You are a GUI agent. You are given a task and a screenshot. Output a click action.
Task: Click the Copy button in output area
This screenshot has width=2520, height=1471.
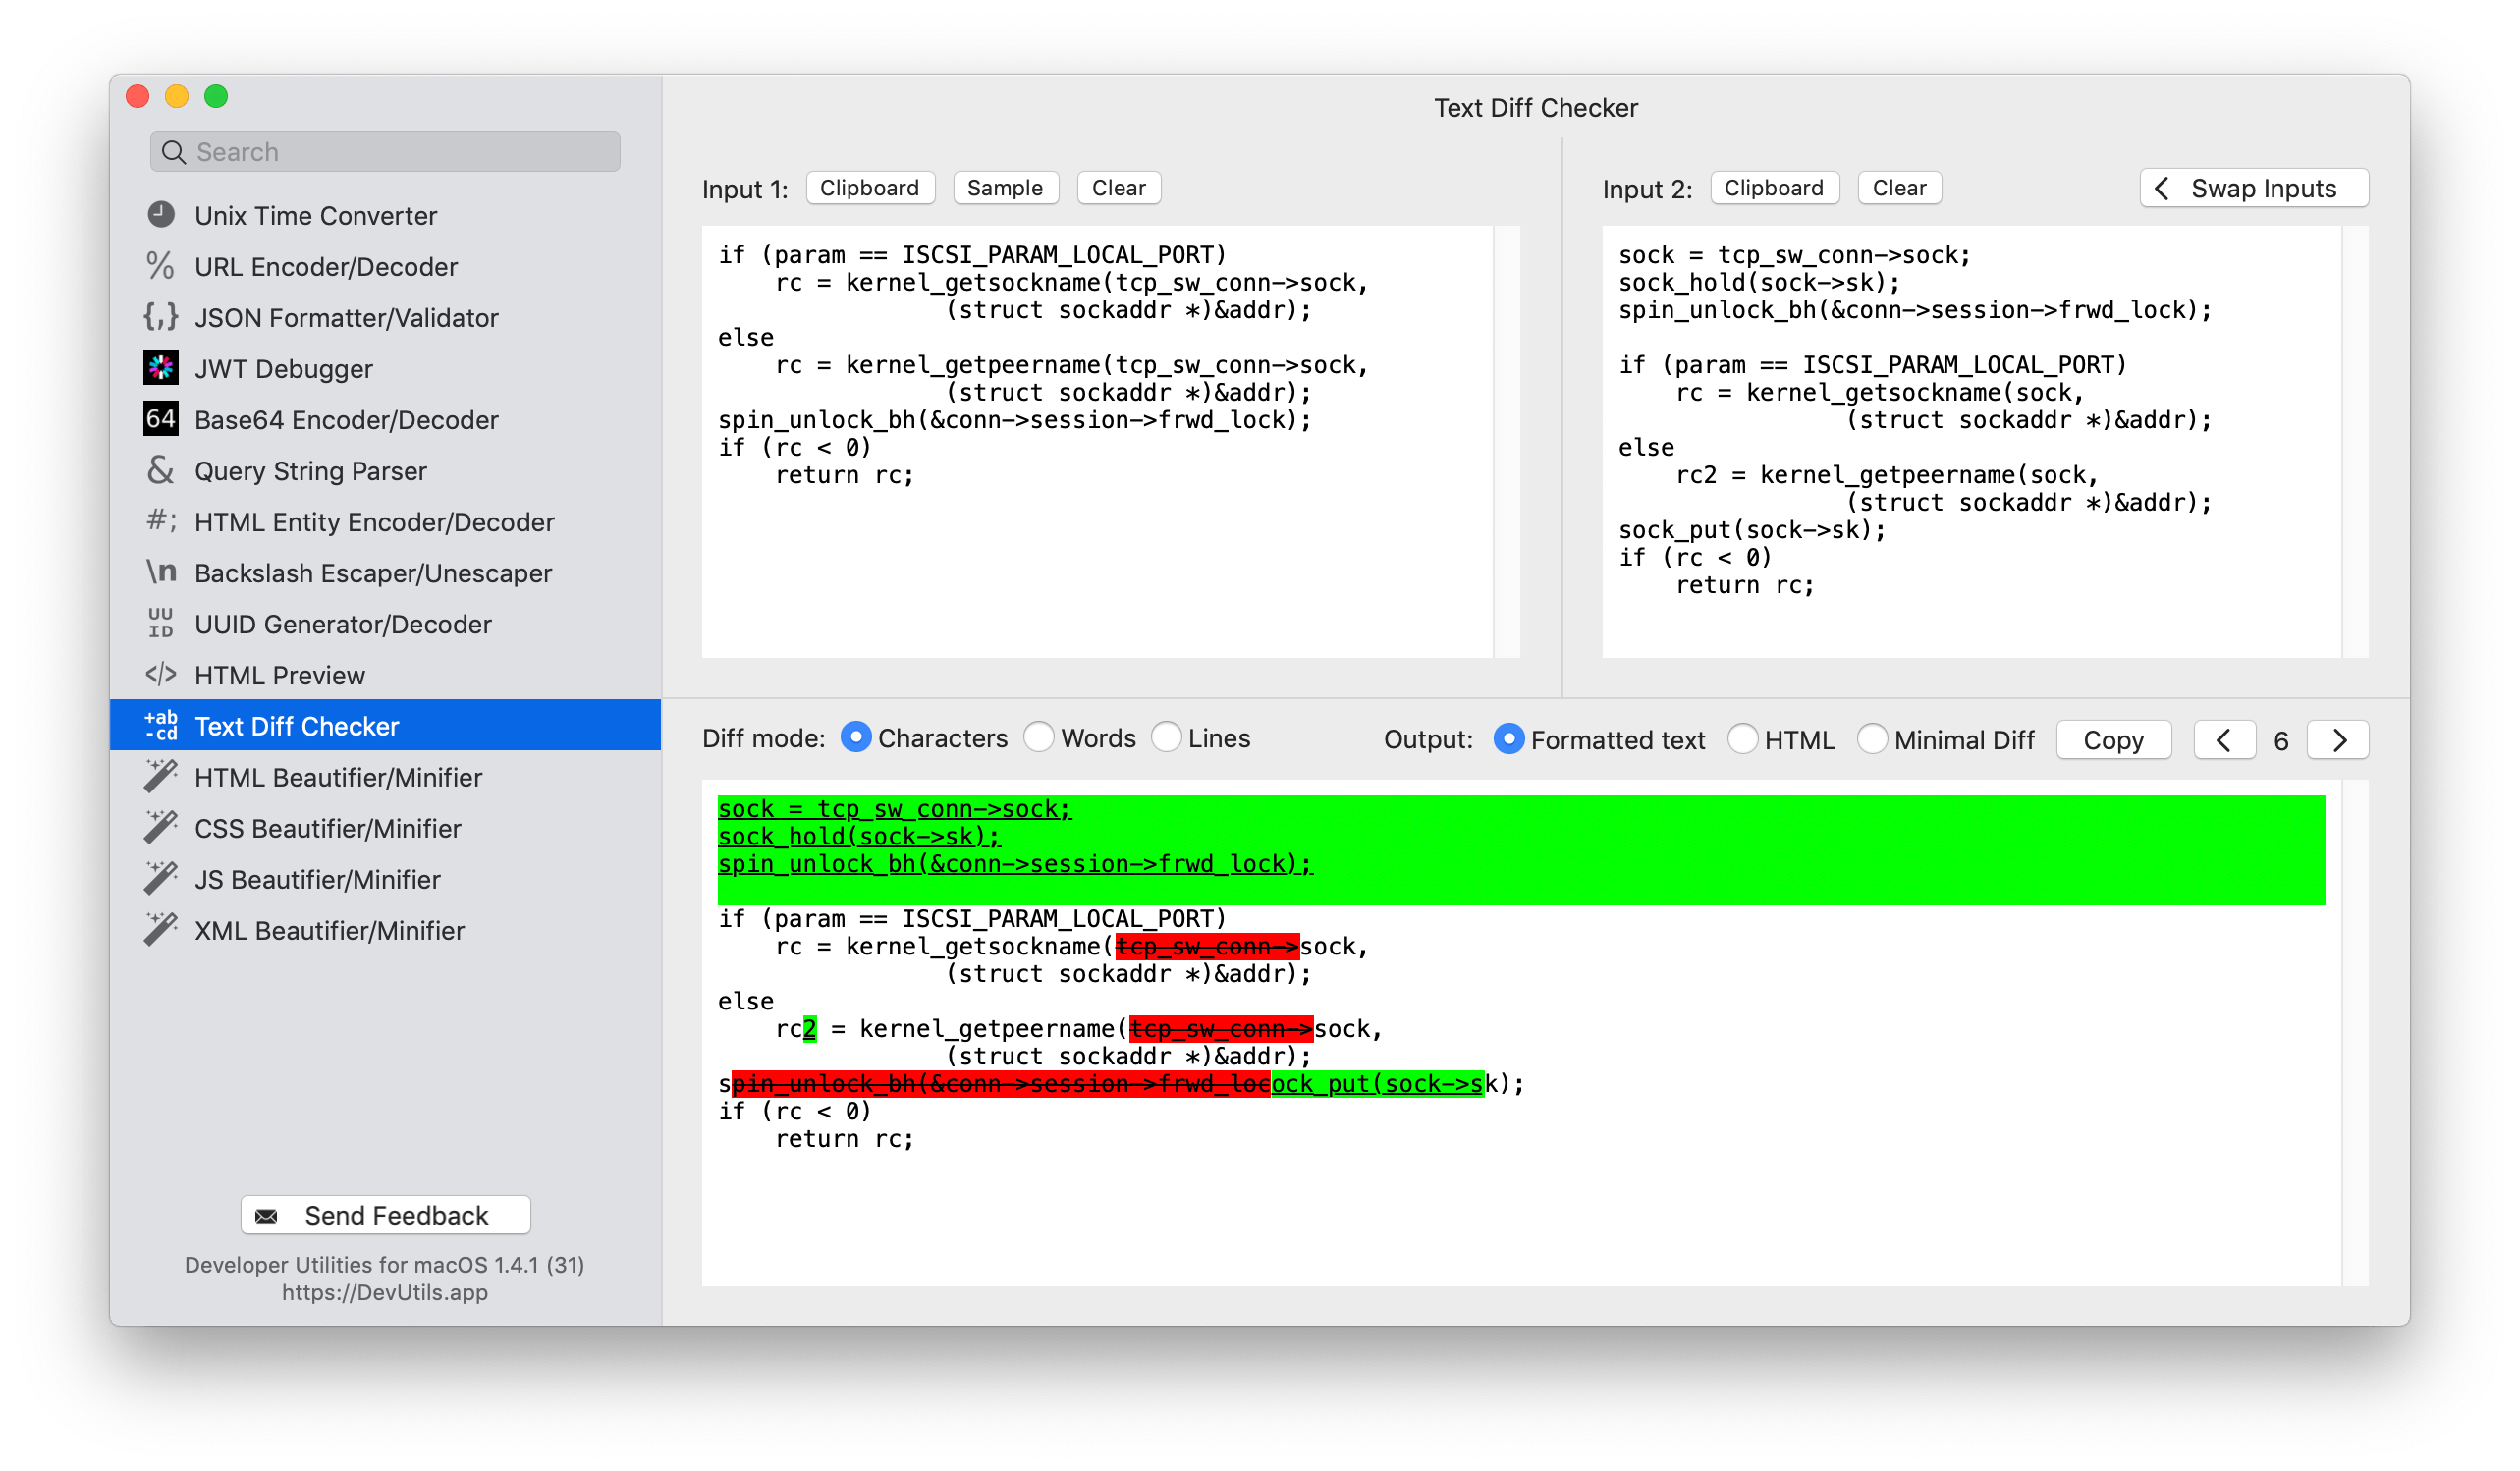click(x=2113, y=737)
